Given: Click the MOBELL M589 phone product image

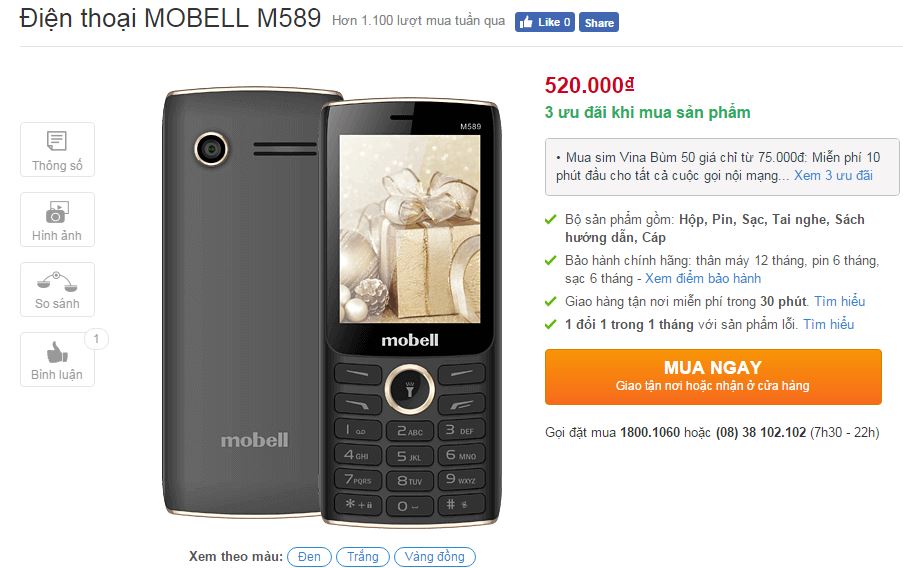Looking at the screenshot, I should pyautogui.click(x=332, y=307).
